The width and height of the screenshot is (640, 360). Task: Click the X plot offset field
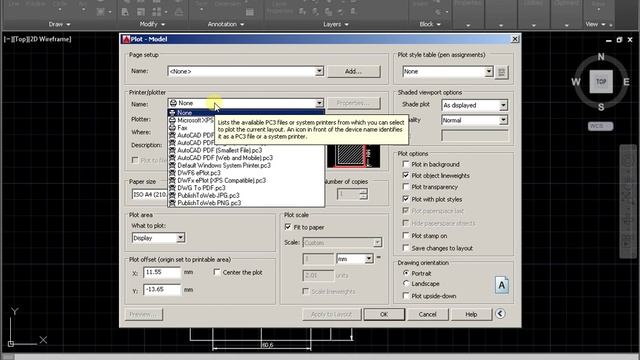[162, 272]
